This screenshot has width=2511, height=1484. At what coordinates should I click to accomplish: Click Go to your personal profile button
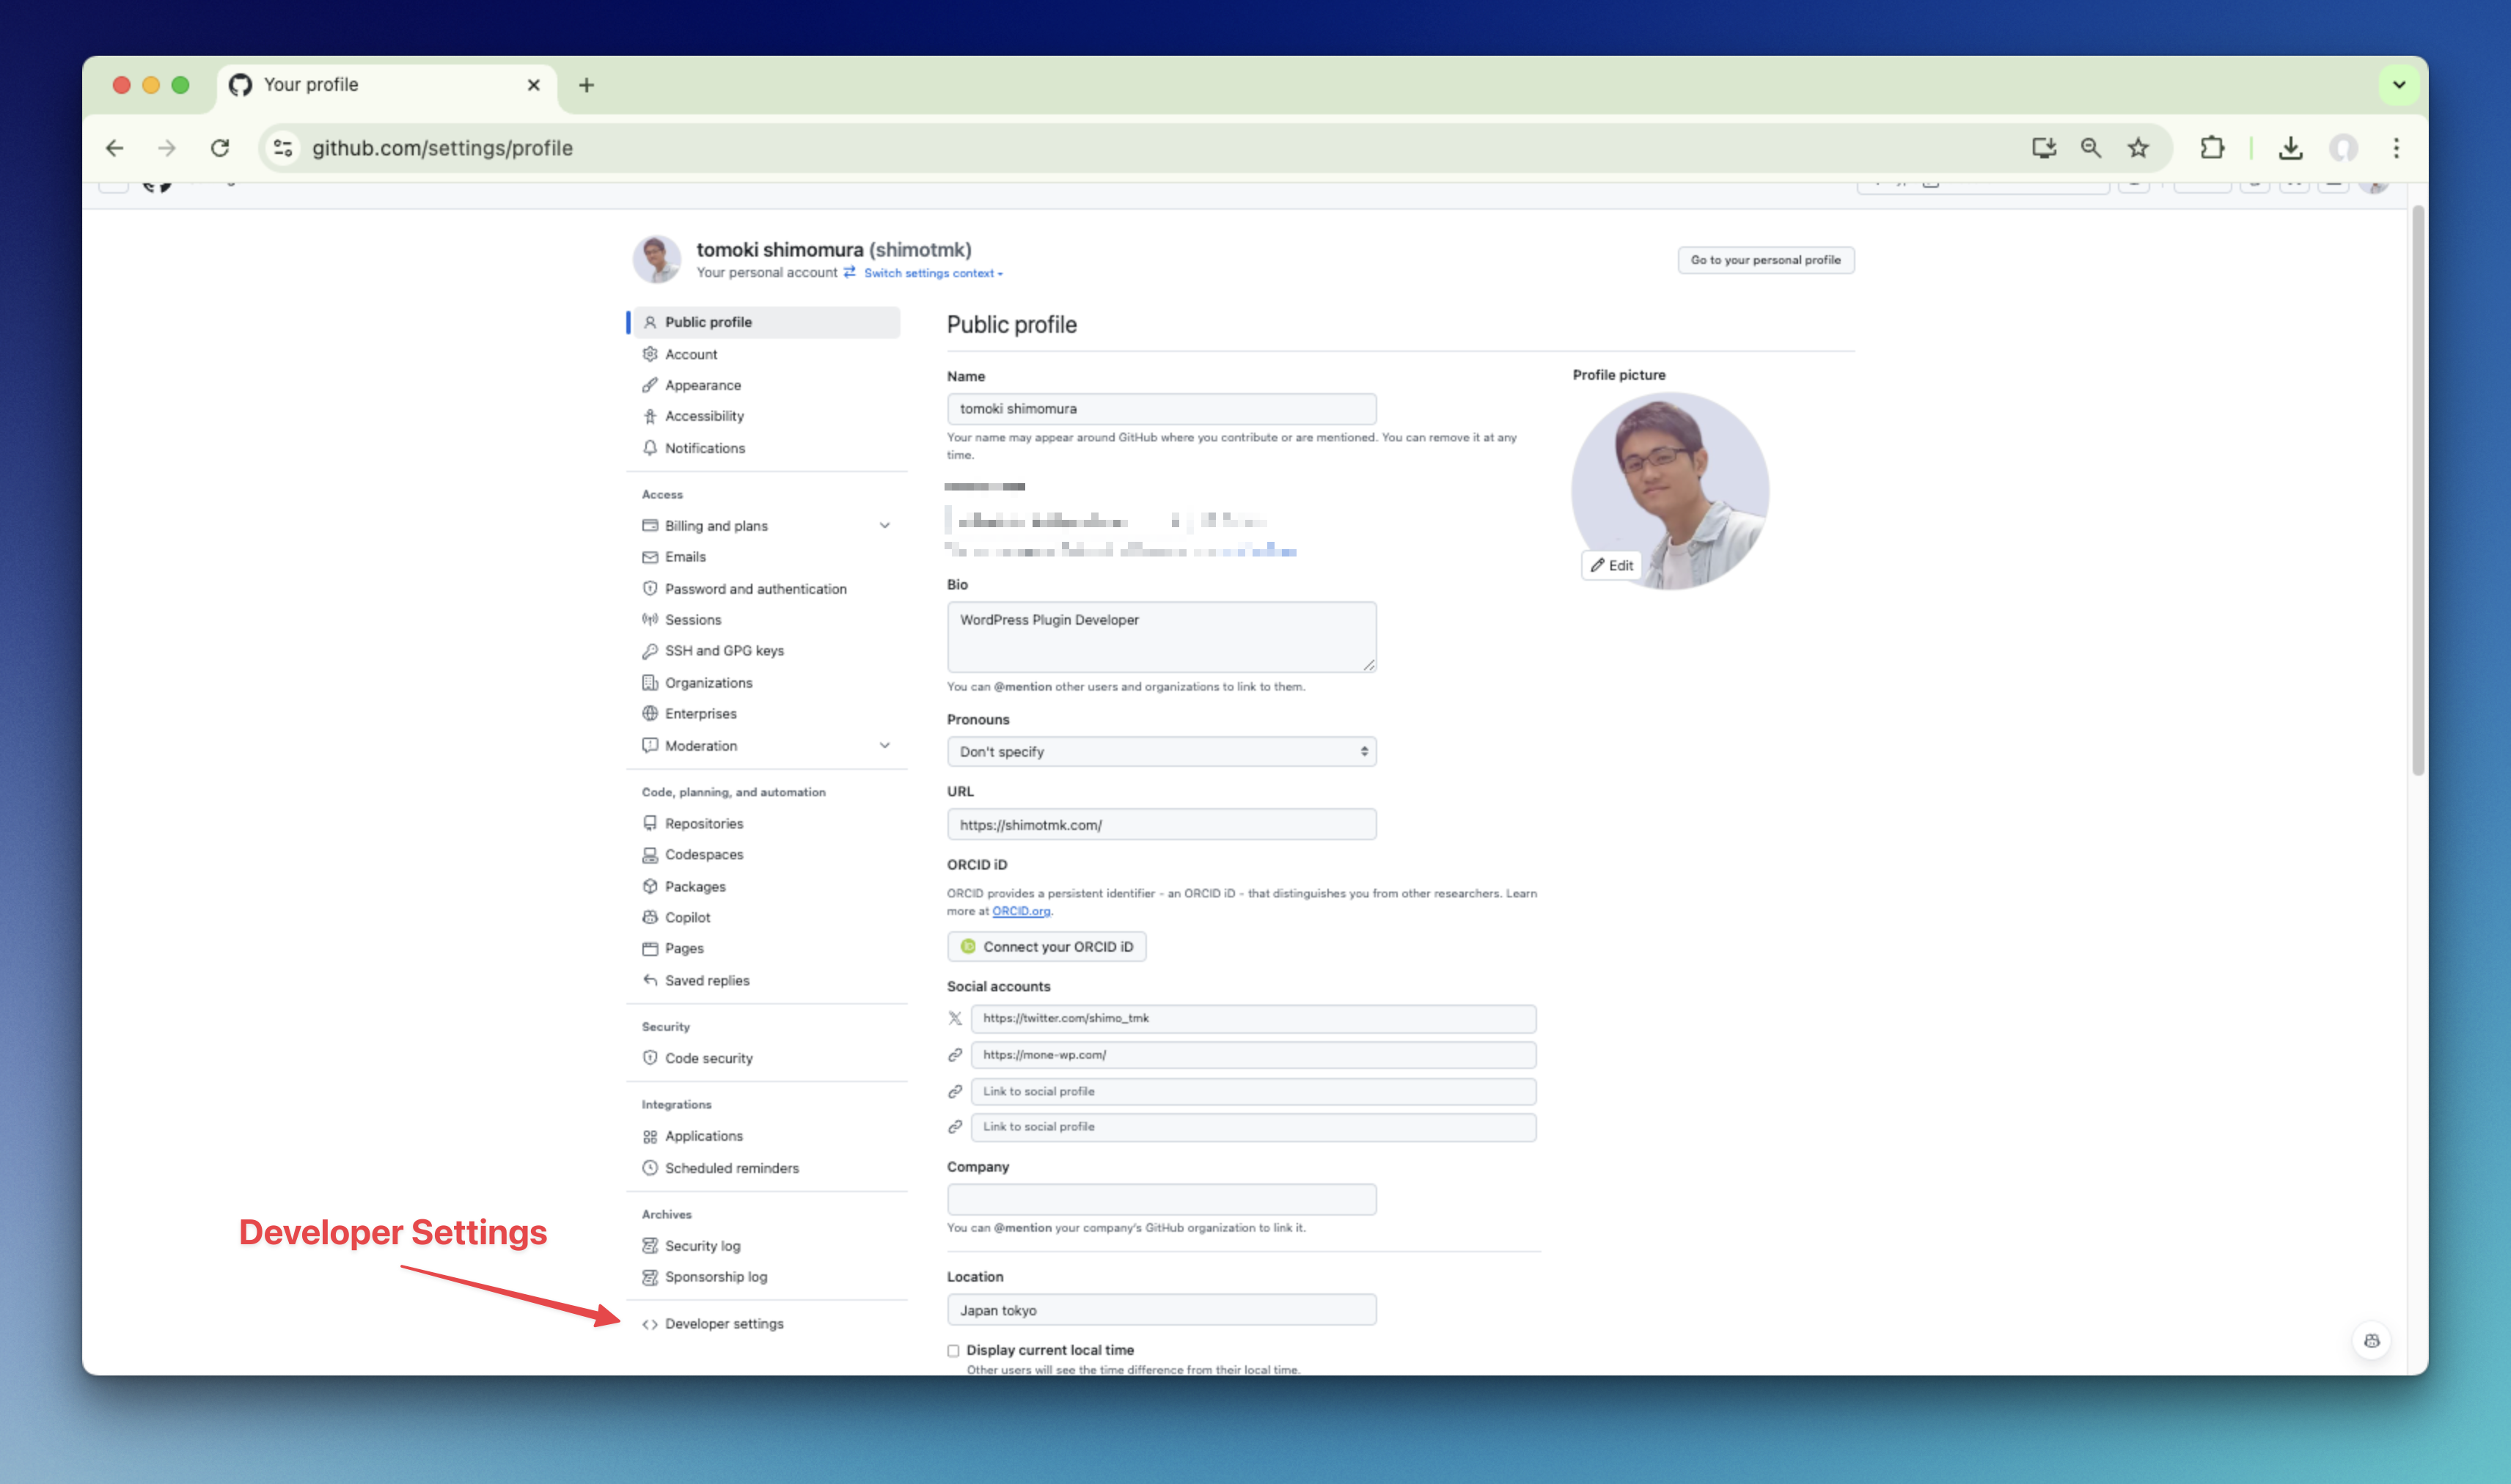click(1765, 260)
